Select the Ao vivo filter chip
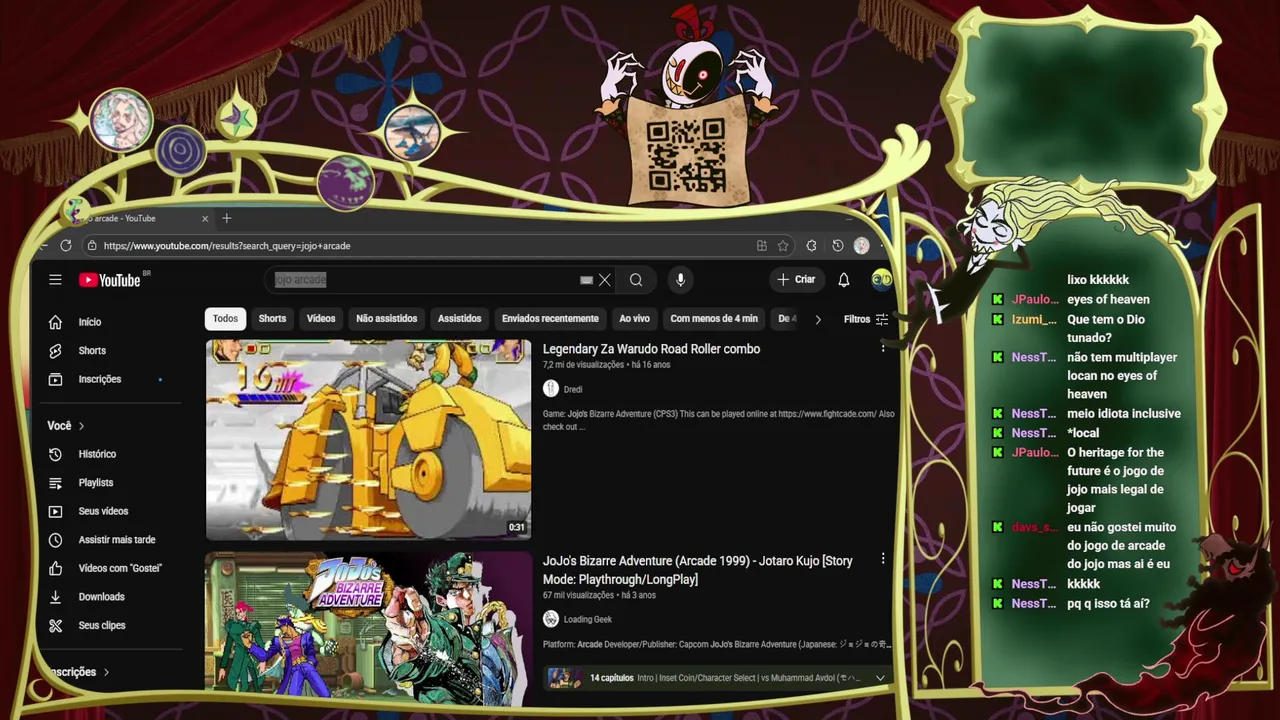Screen dimensions: 1280x720 click(x=634, y=319)
